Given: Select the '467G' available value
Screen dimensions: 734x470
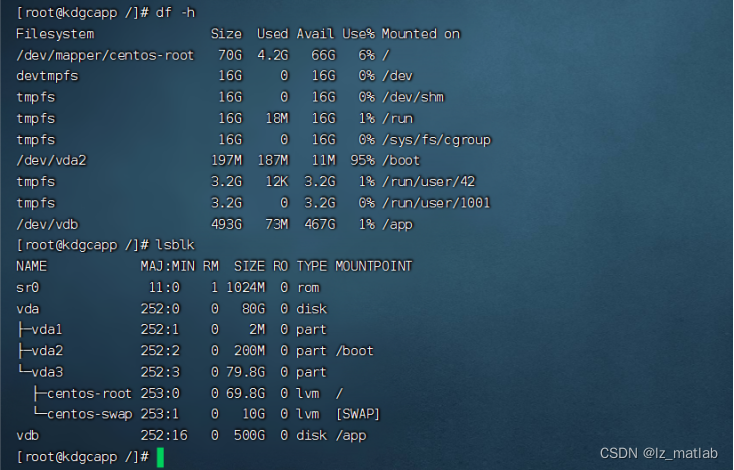Looking at the screenshot, I should (320, 224).
